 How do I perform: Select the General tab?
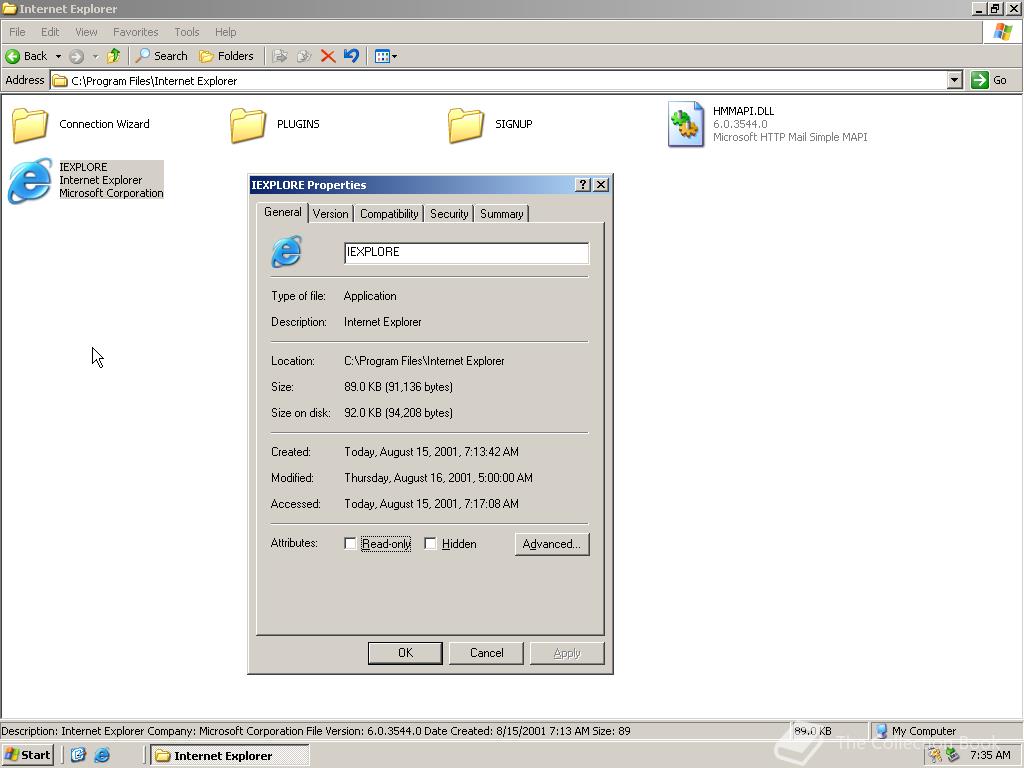click(283, 212)
